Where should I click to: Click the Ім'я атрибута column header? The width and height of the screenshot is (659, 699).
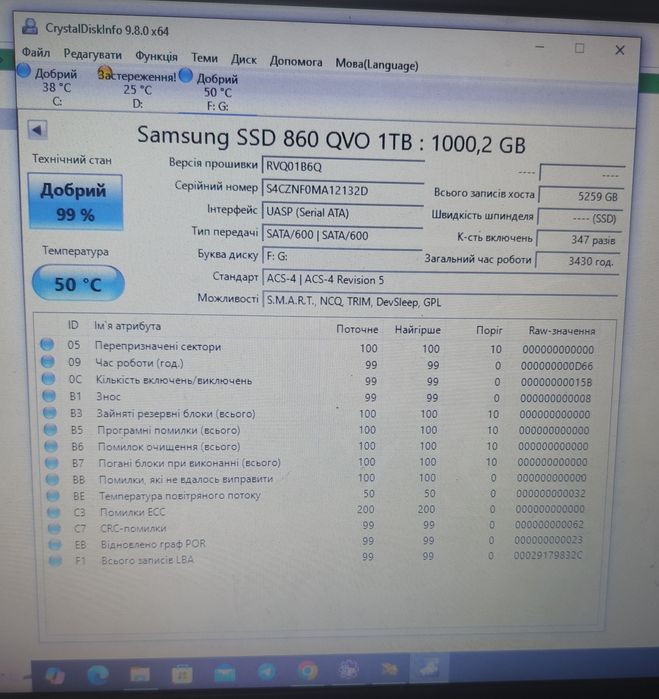[x=127, y=326]
